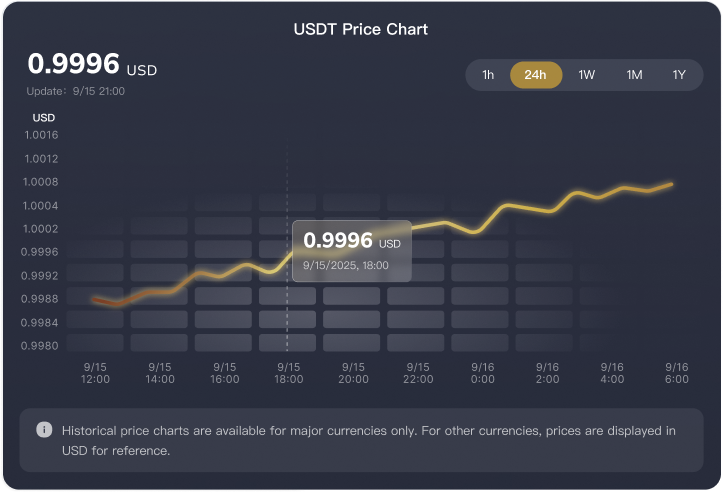Select the 9/15 16:00 time marker

(224, 373)
